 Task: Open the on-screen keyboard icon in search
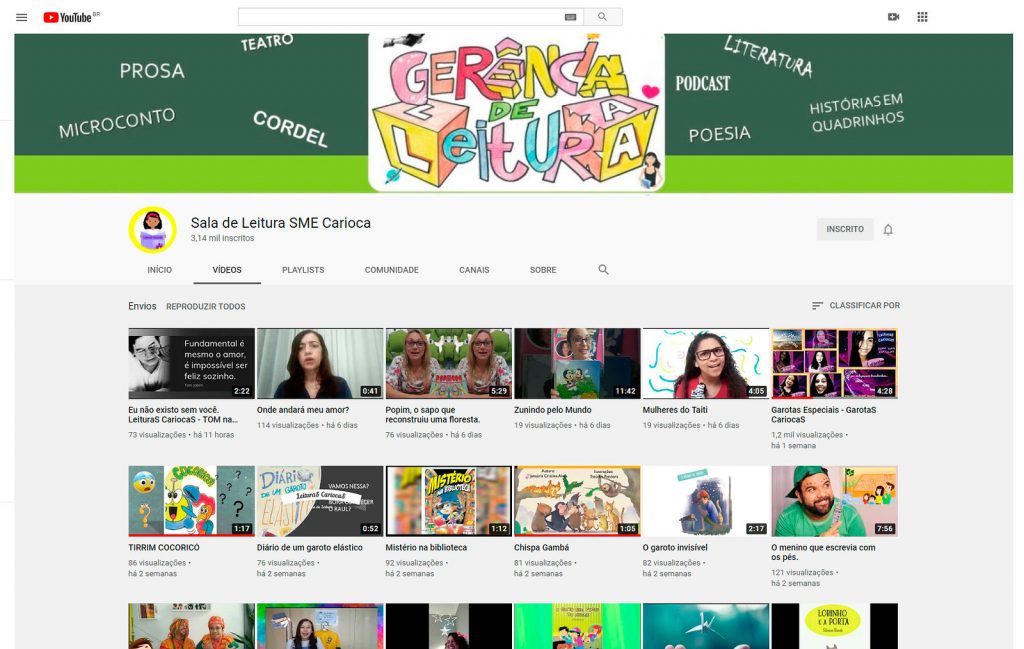click(x=570, y=17)
